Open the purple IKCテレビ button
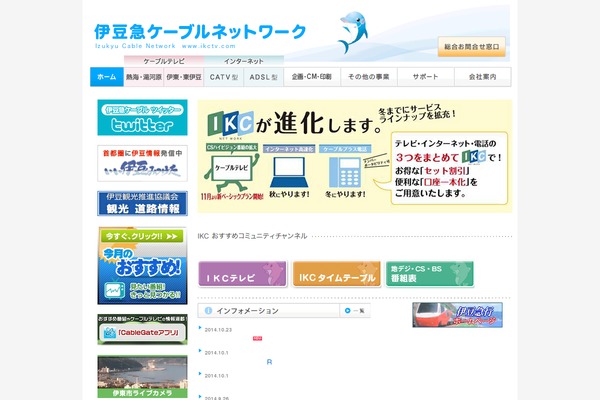This screenshot has width=600, height=400. pyautogui.click(x=243, y=274)
